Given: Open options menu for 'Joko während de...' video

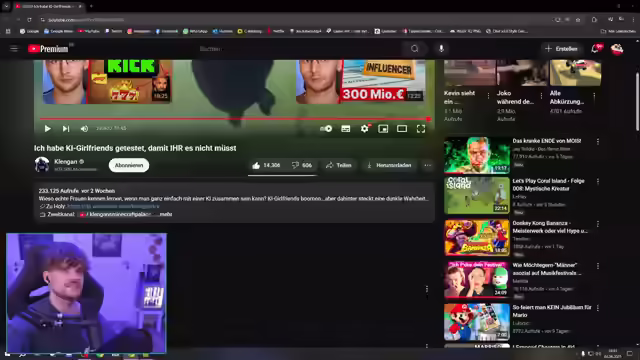Looking at the screenshot, I should click(542, 96).
